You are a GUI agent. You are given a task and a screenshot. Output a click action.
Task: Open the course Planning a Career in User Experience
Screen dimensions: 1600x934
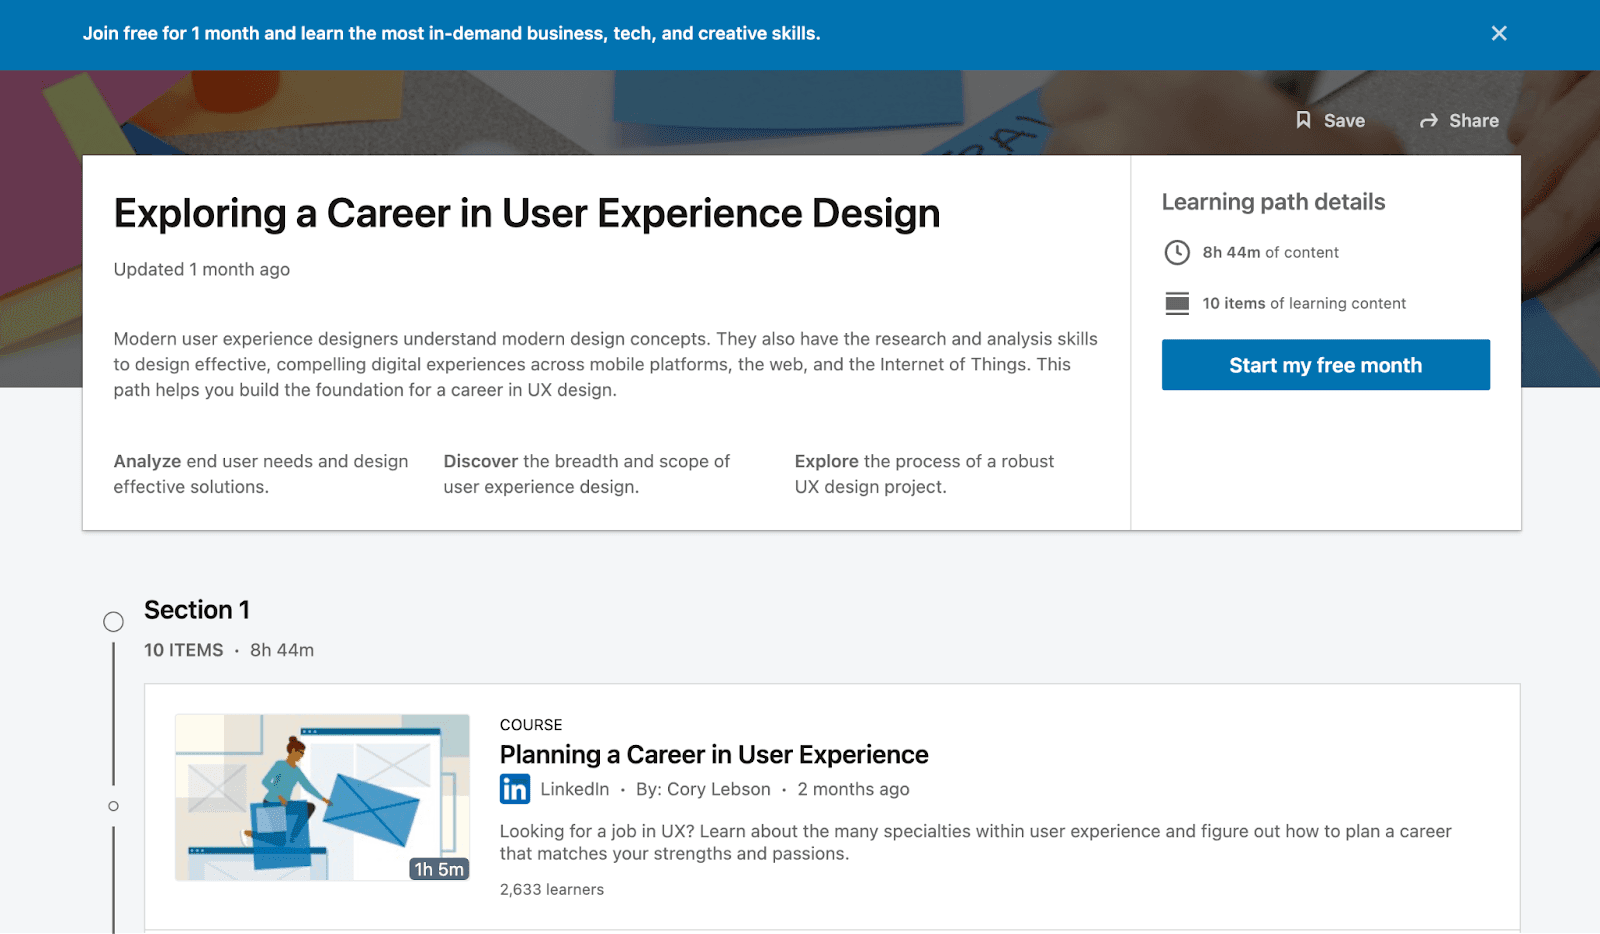click(x=714, y=754)
